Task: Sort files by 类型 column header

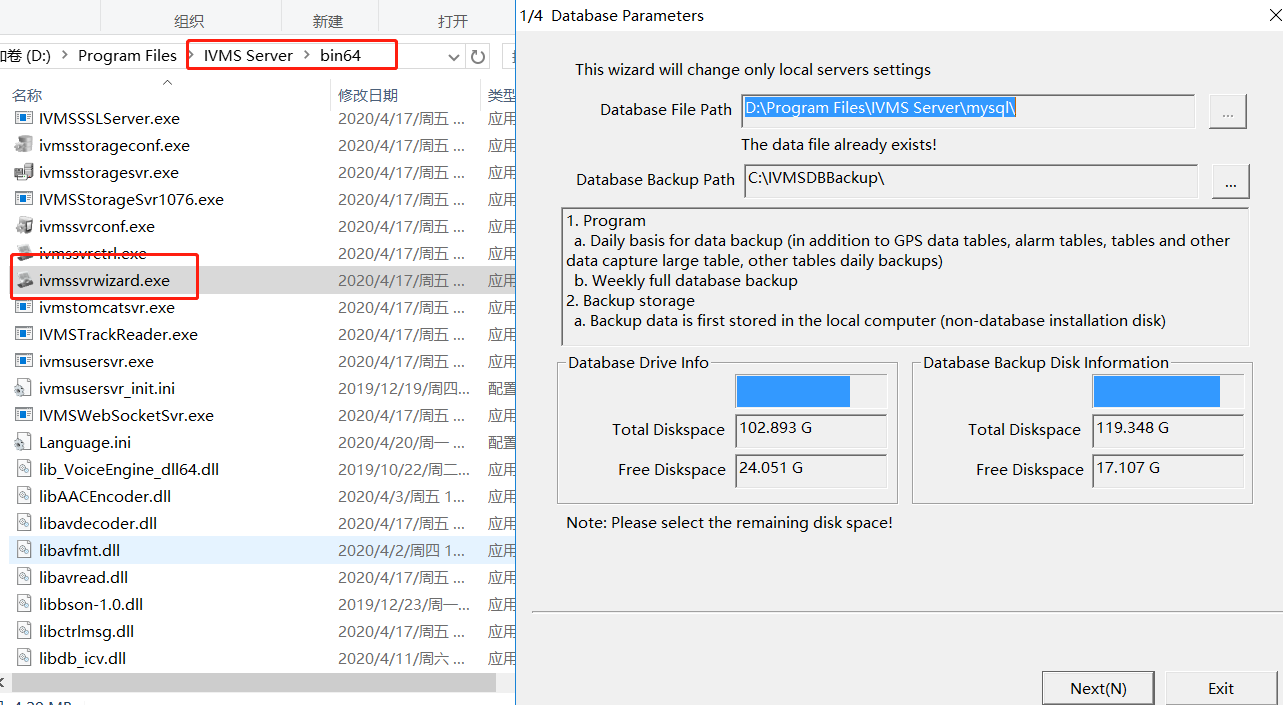Action: (499, 95)
